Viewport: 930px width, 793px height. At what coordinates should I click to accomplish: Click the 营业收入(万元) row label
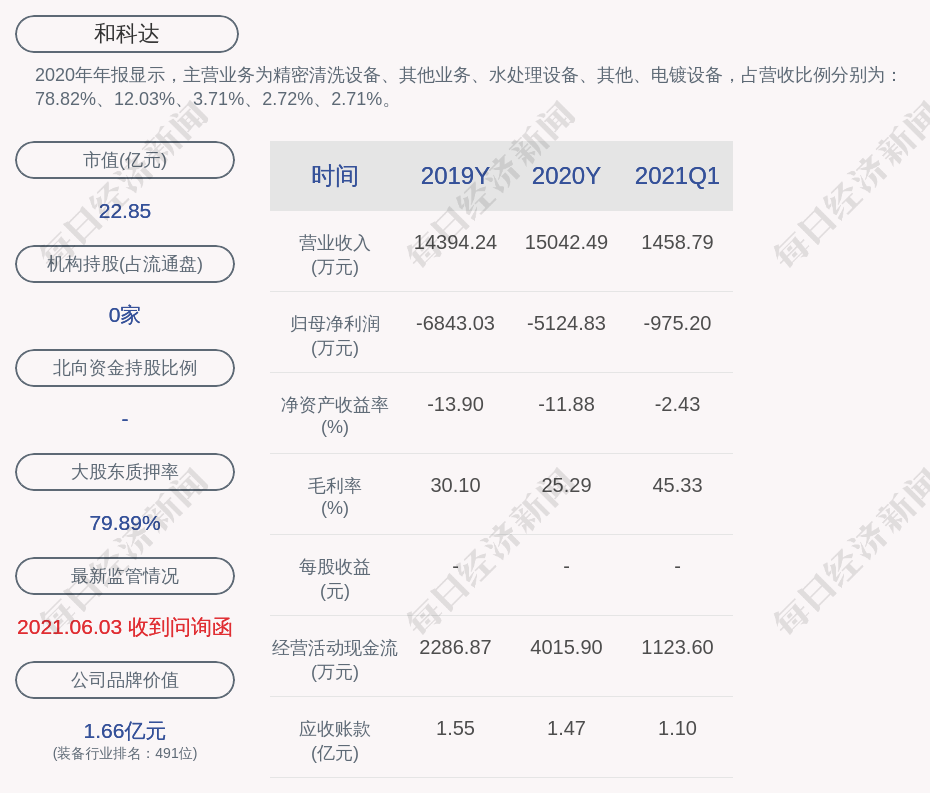coord(335,255)
